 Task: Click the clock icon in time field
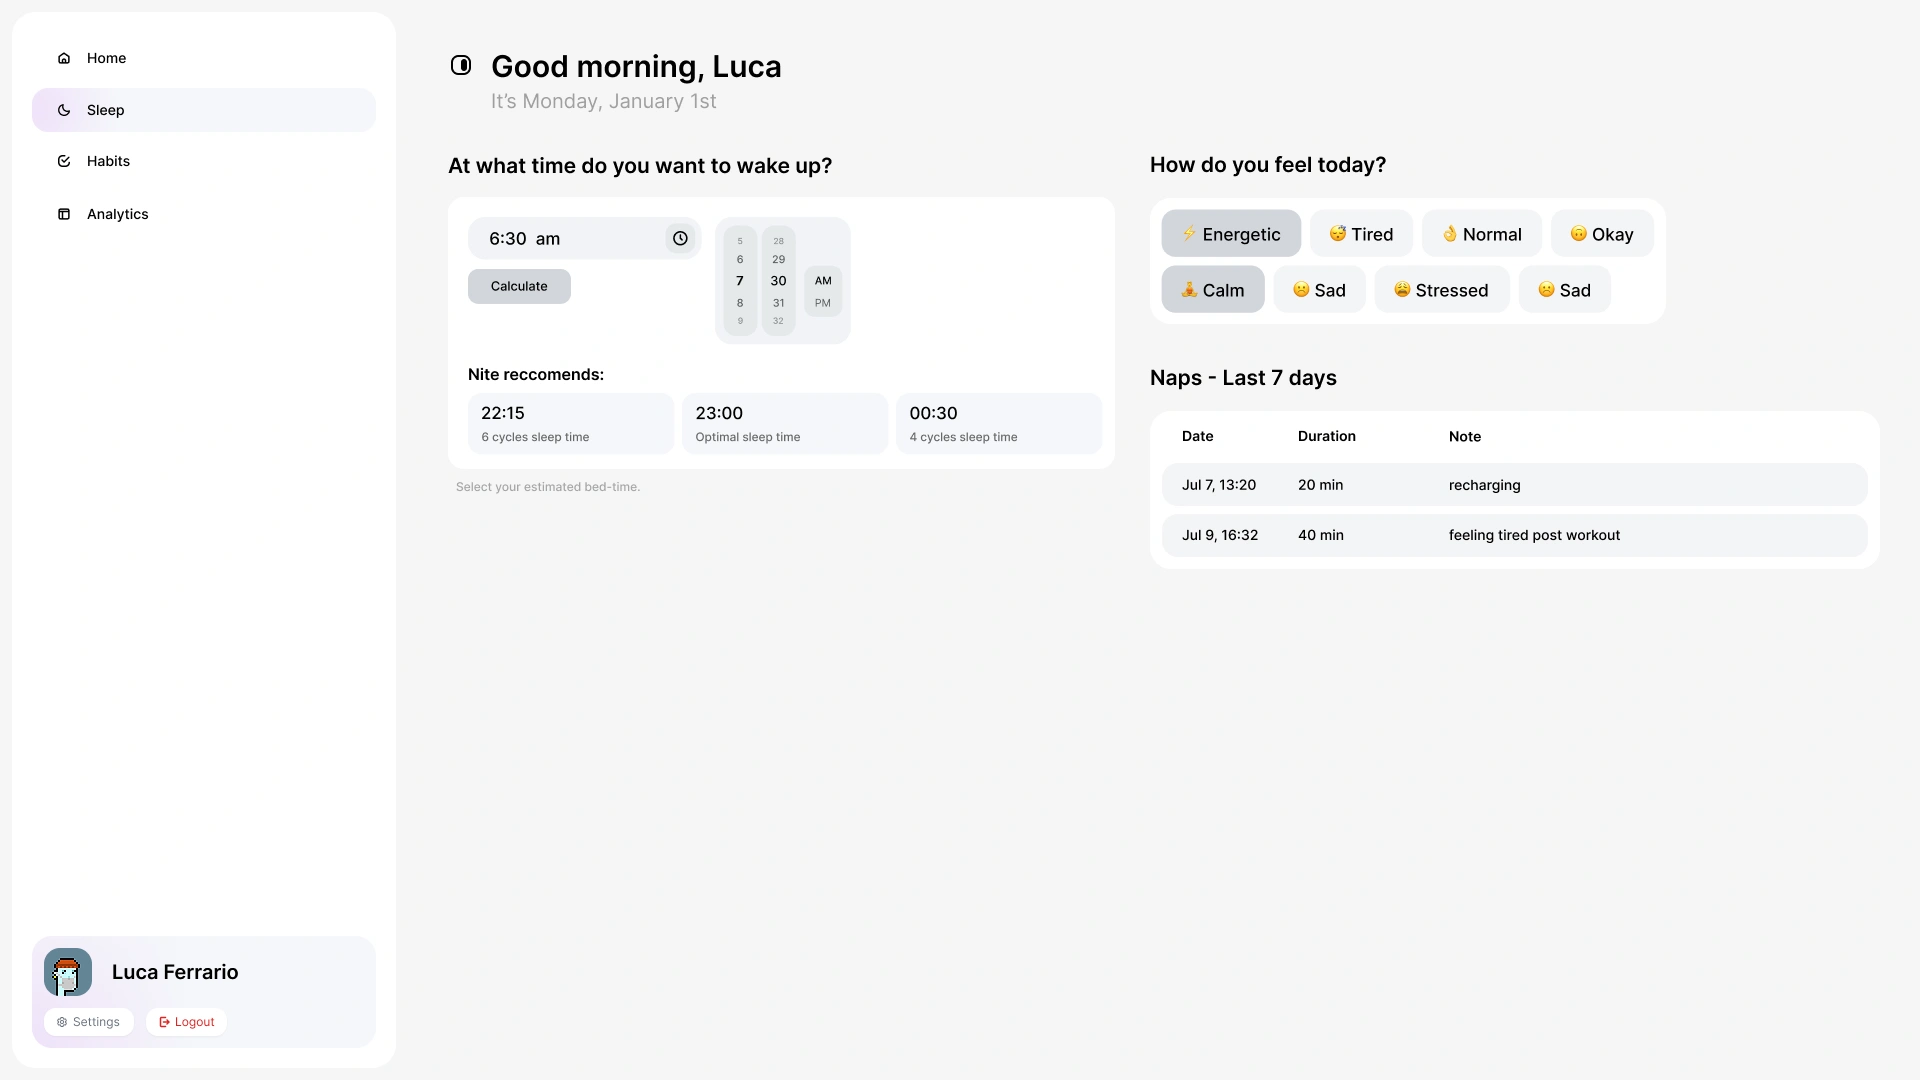pyautogui.click(x=680, y=238)
